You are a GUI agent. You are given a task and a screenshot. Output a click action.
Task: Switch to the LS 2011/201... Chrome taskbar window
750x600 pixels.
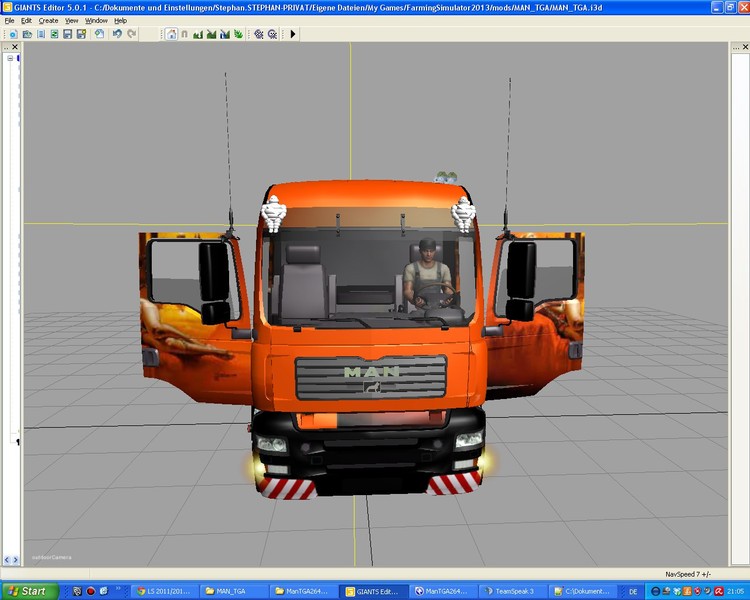pyautogui.click(x=163, y=591)
